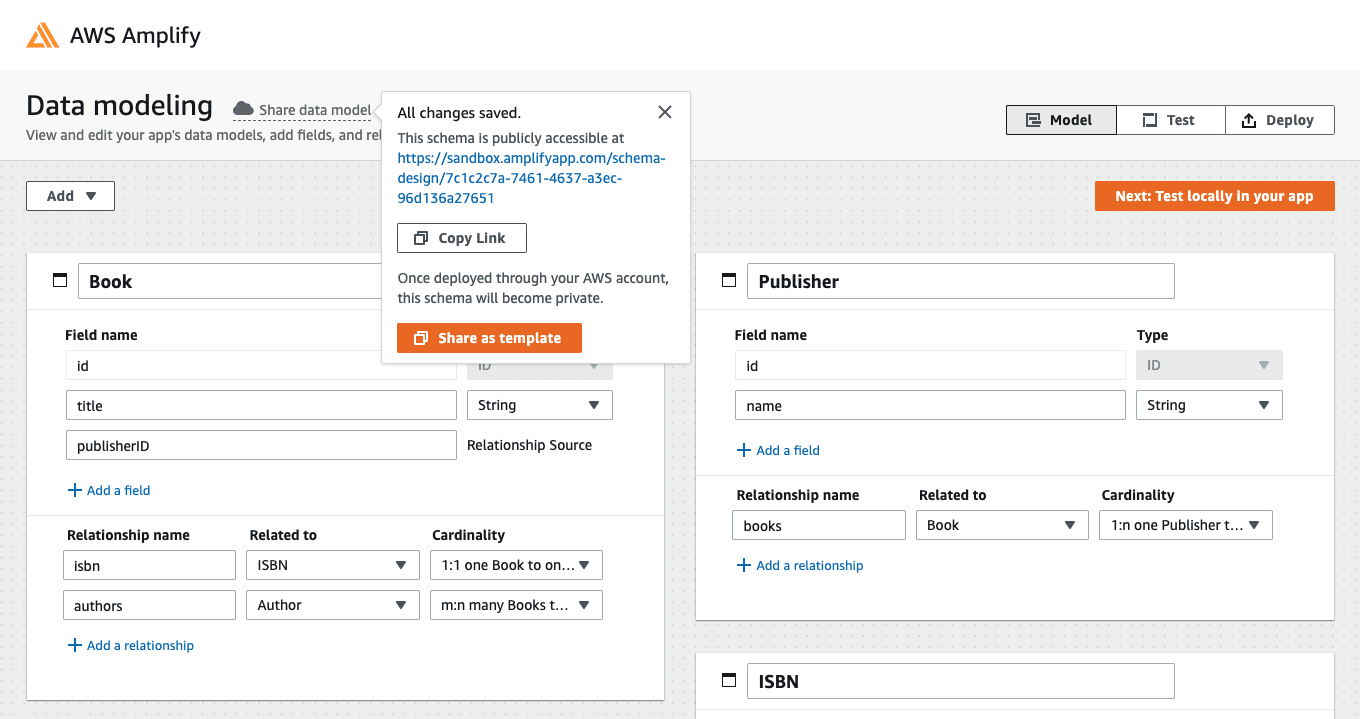Click the Share data model link

point(315,110)
